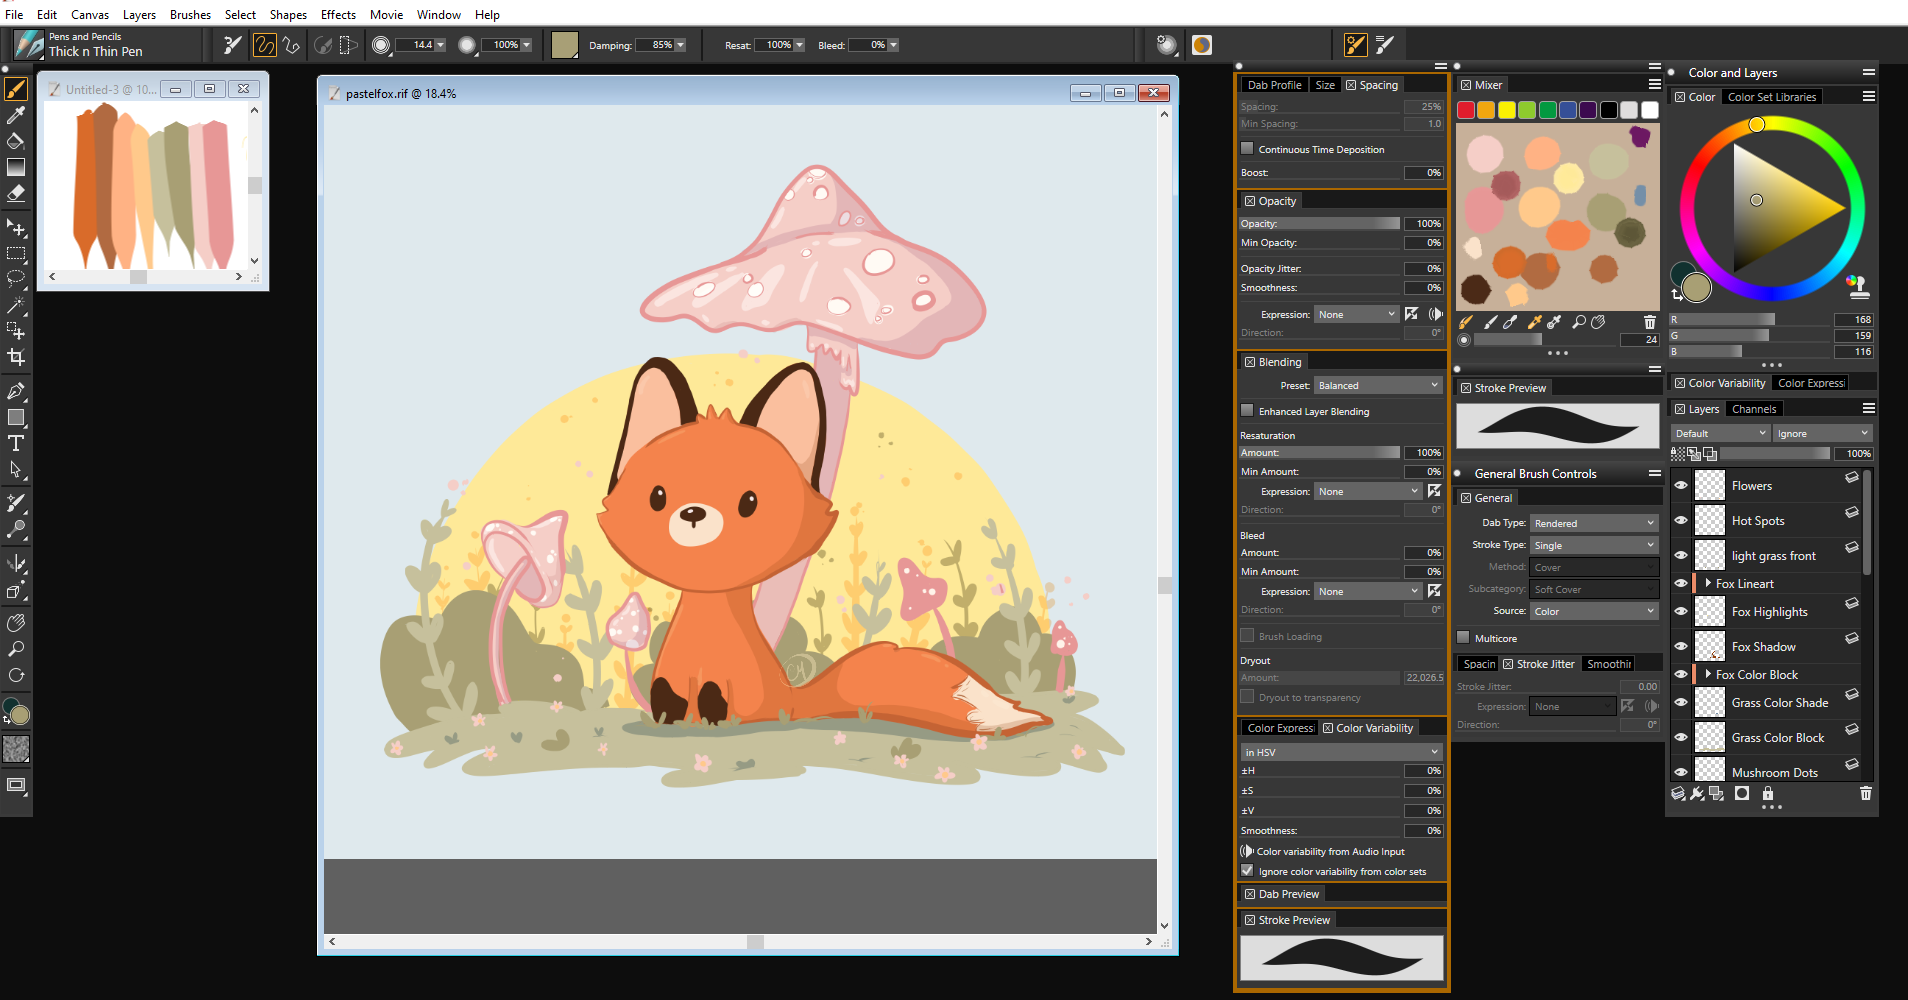This screenshot has width=1908, height=1000.
Task: Switch to the Channels tab
Action: [x=1753, y=408]
